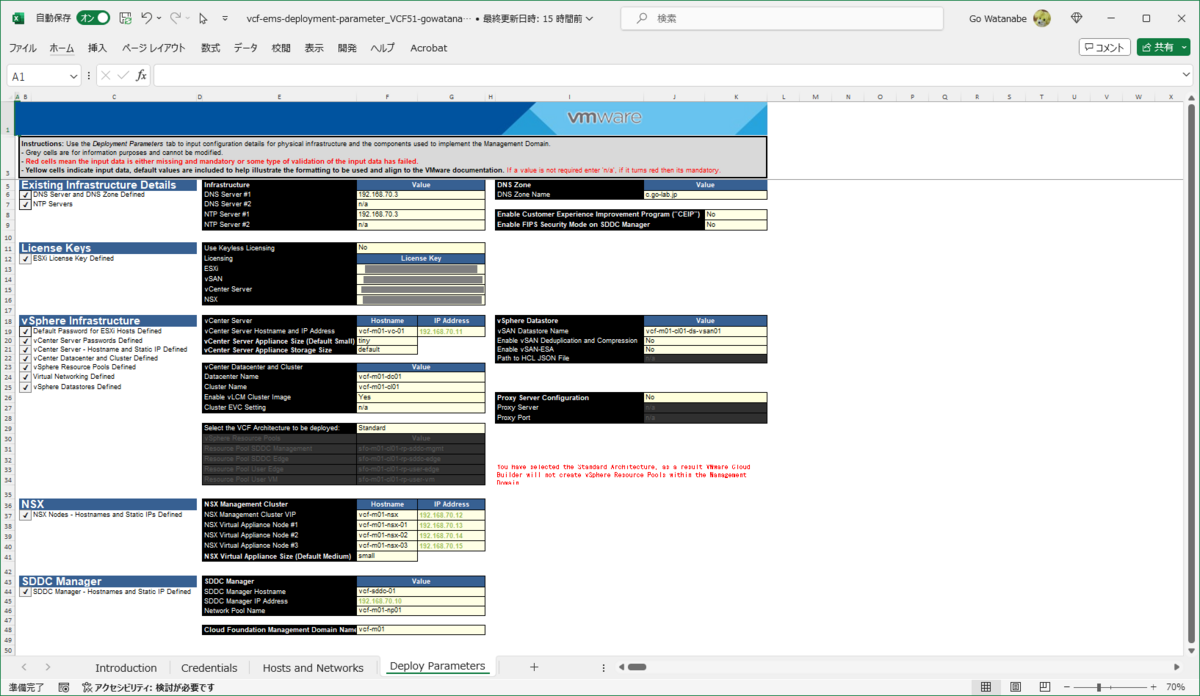Open the ファイル (File) menu

pyautogui.click(x=23, y=47)
